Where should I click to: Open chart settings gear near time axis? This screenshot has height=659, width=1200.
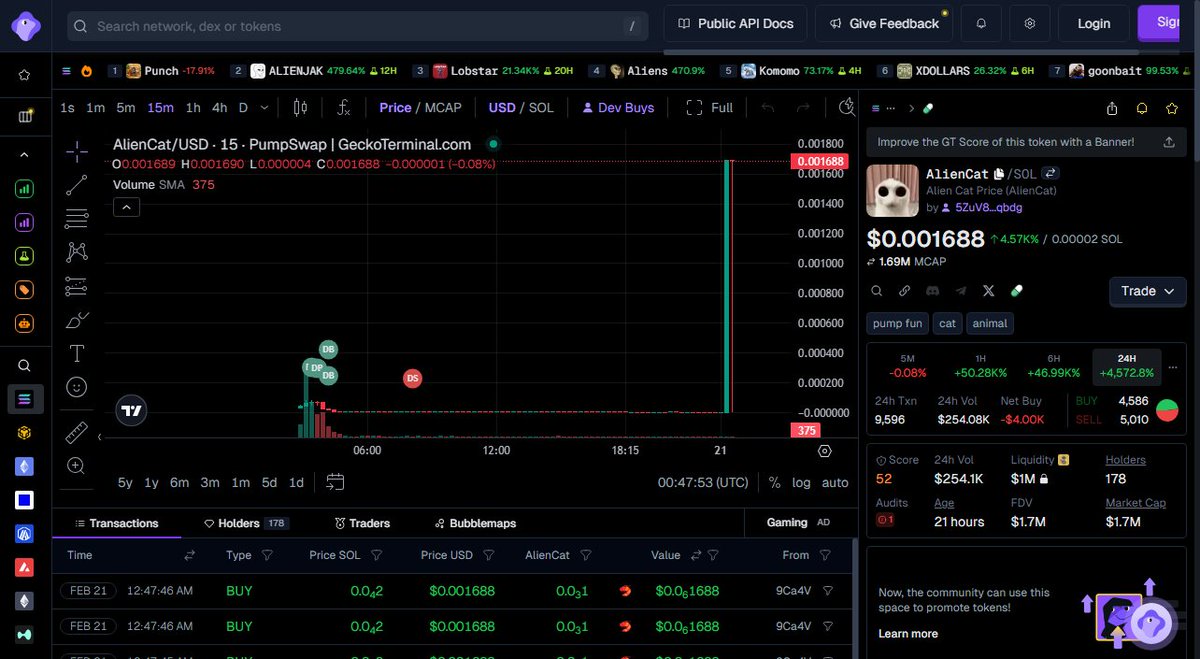pyautogui.click(x=825, y=451)
